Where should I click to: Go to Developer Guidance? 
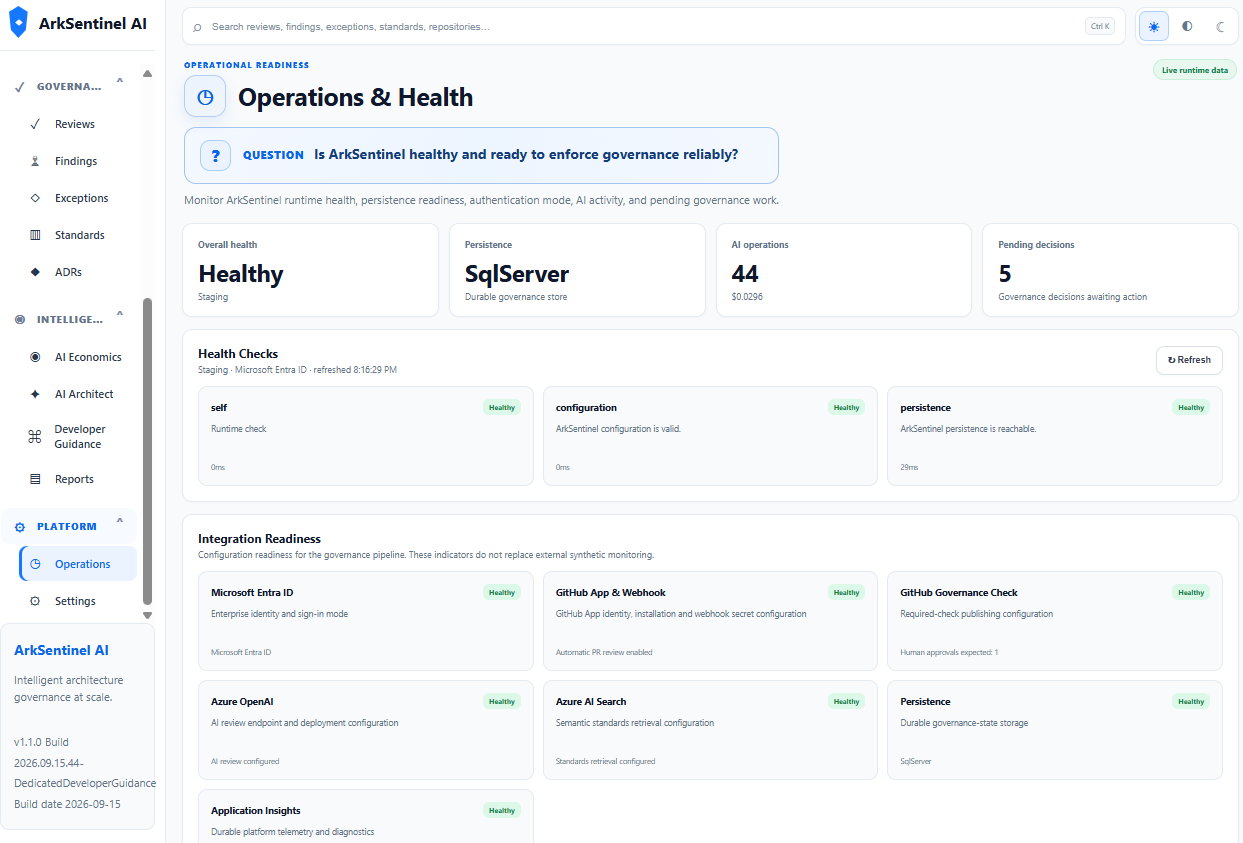tap(78, 436)
